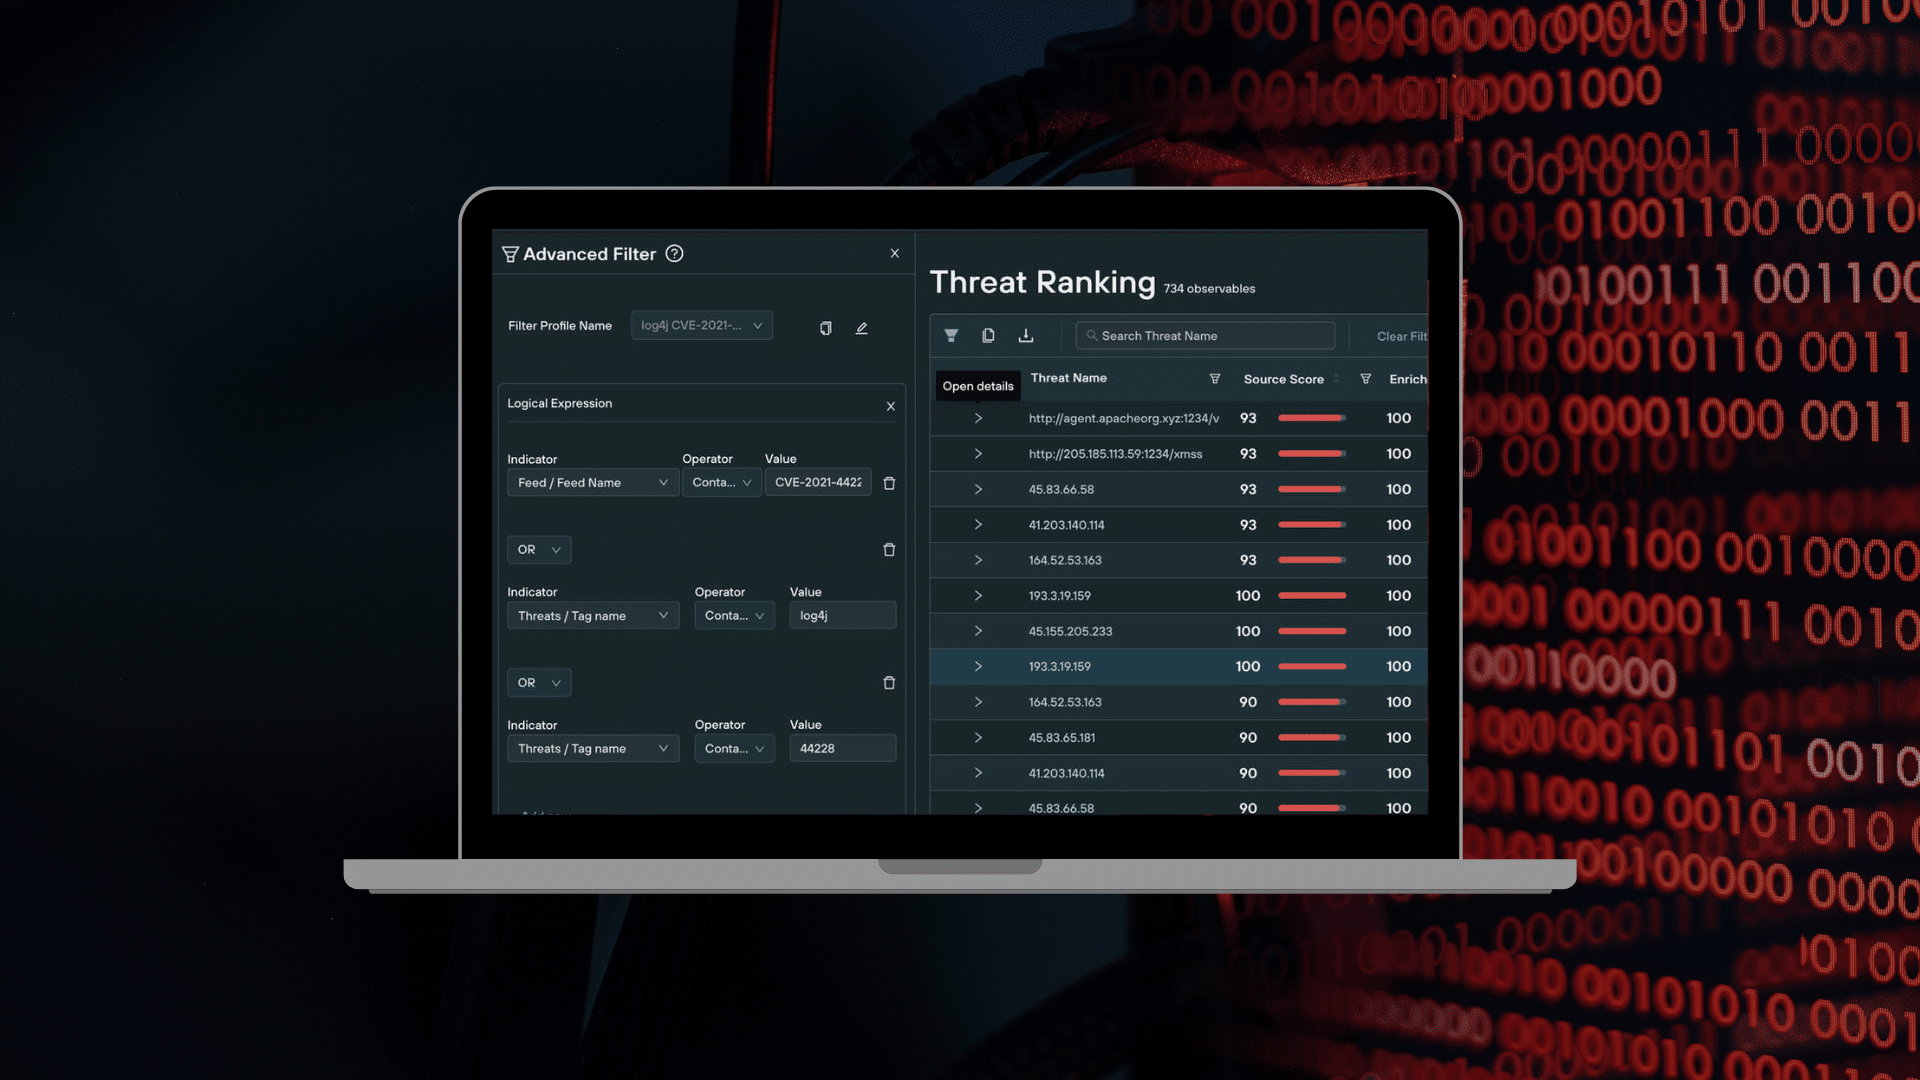Image resolution: width=1920 pixels, height=1080 pixels.
Task: Expand the row for 45.83.66.58 threat
Action: [x=978, y=489]
